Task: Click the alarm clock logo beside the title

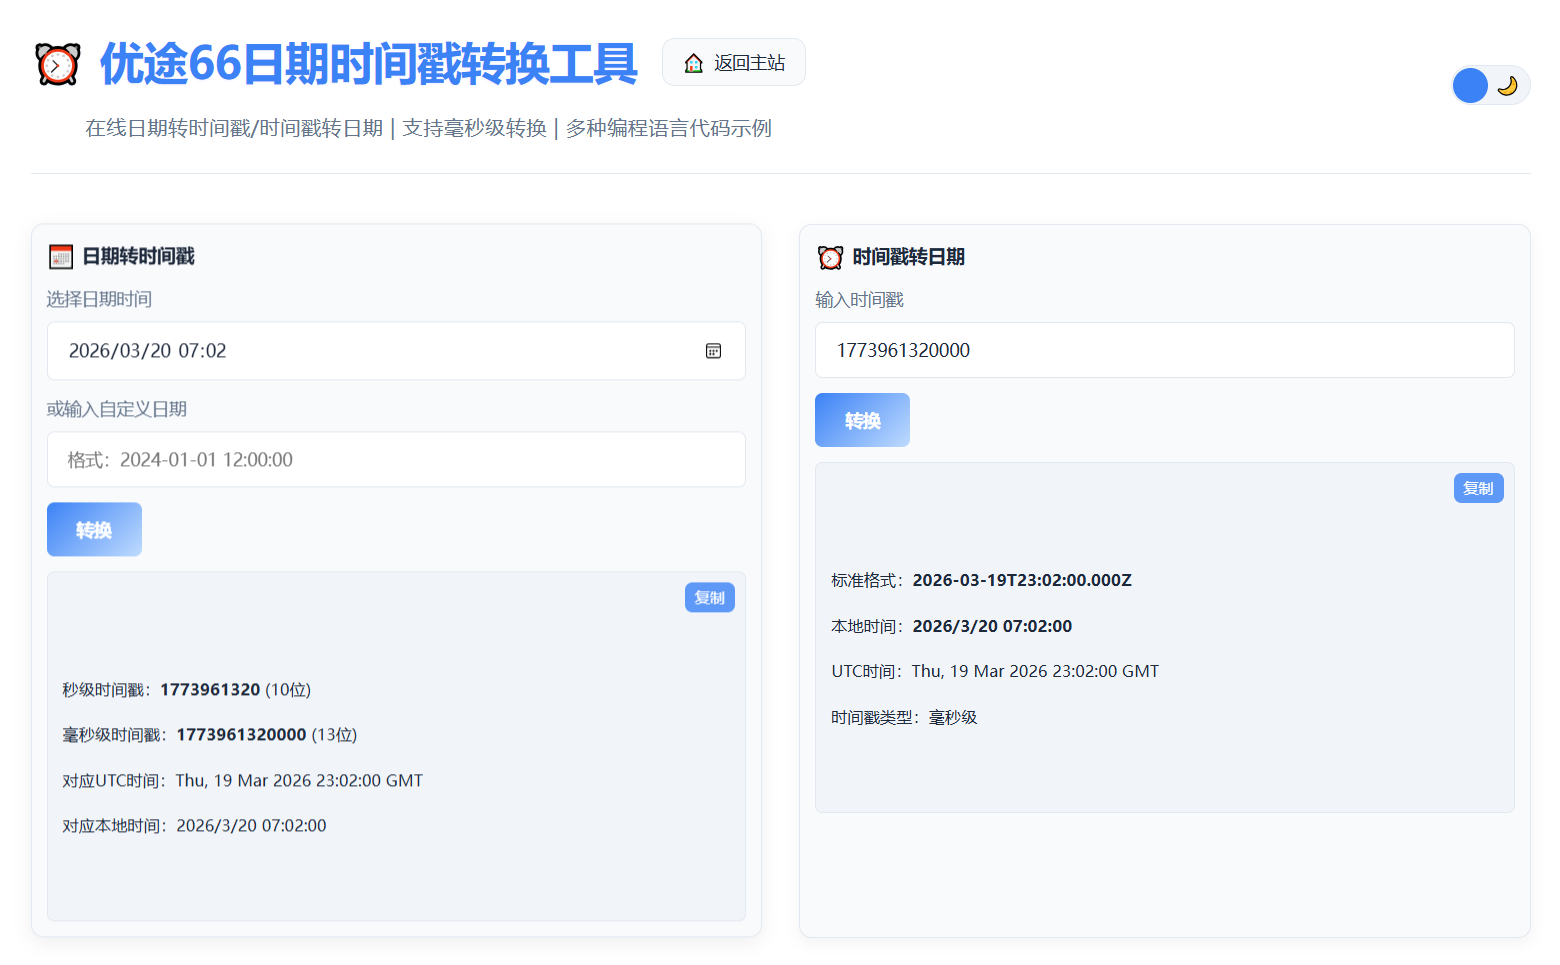Action: click(57, 64)
